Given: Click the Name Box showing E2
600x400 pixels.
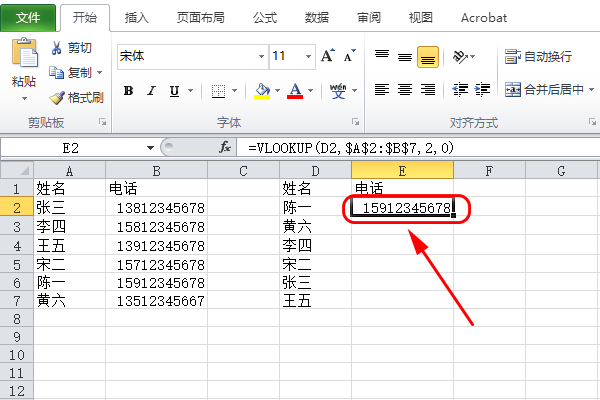Looking at the screenshot, I should point(73,148).
